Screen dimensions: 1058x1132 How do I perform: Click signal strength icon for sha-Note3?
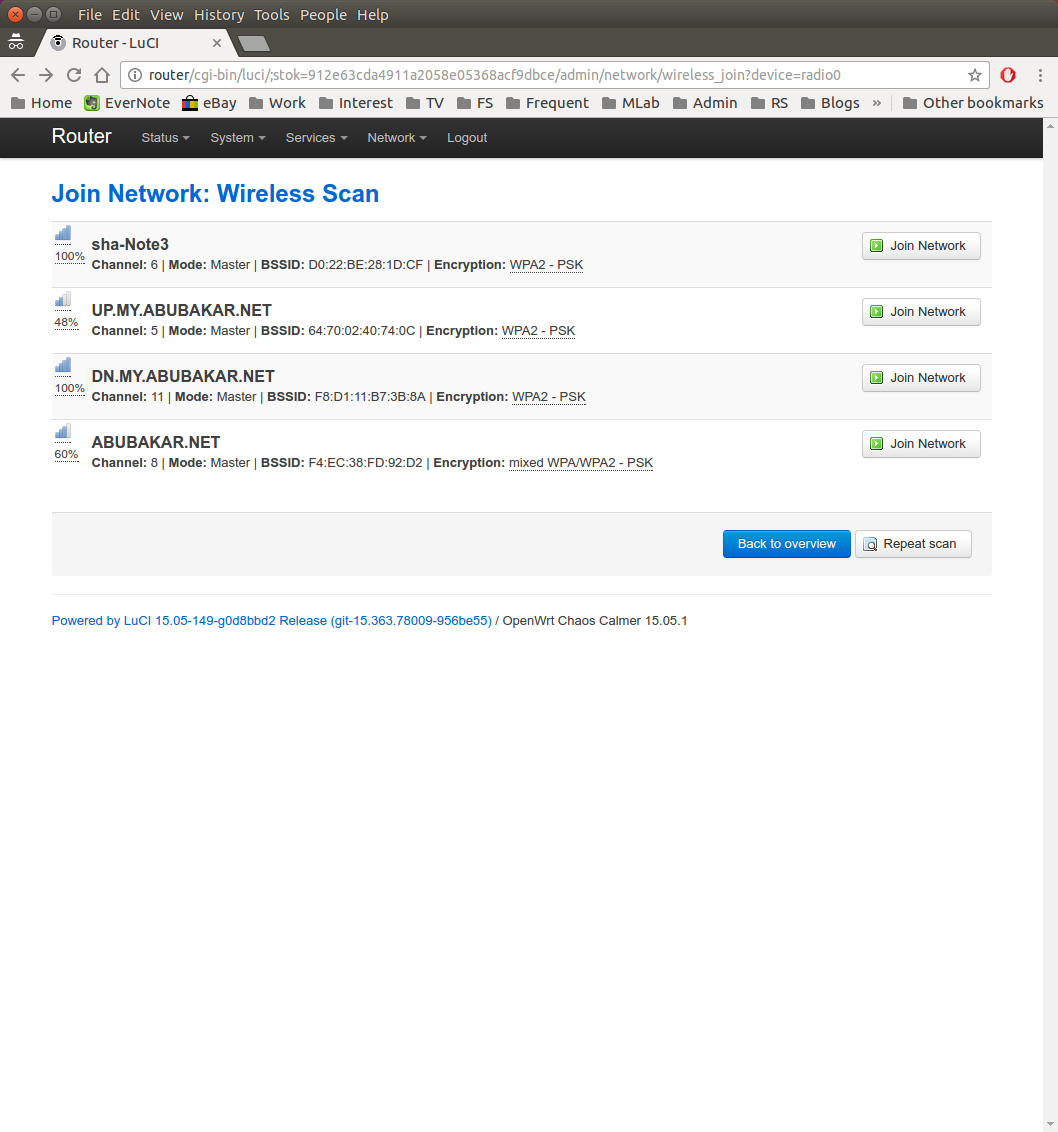[63, 234]
